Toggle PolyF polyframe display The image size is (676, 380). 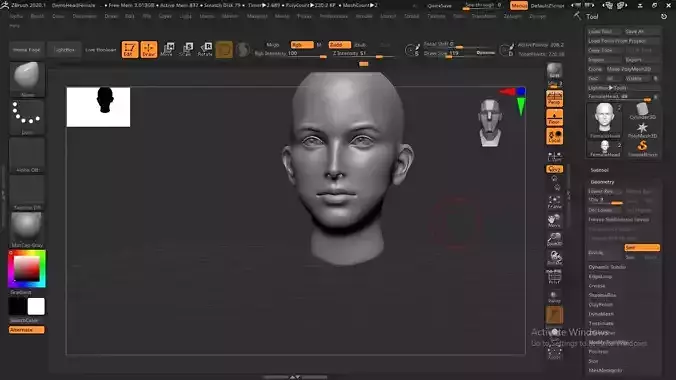coord(554,277)
